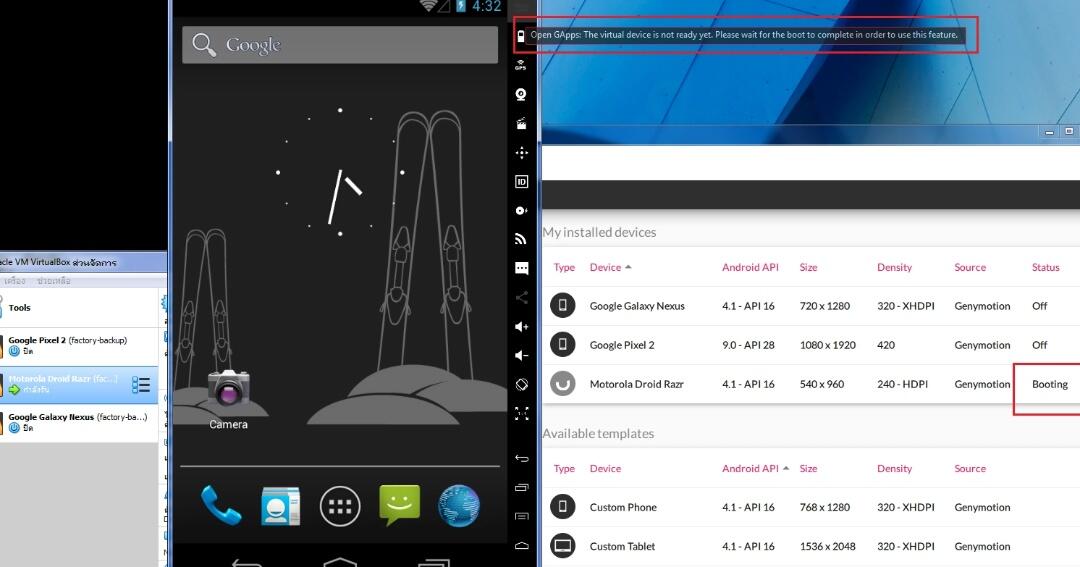
Task: Open the Disk I/O widget in emulator toolbar
Action: pos(521,211)
